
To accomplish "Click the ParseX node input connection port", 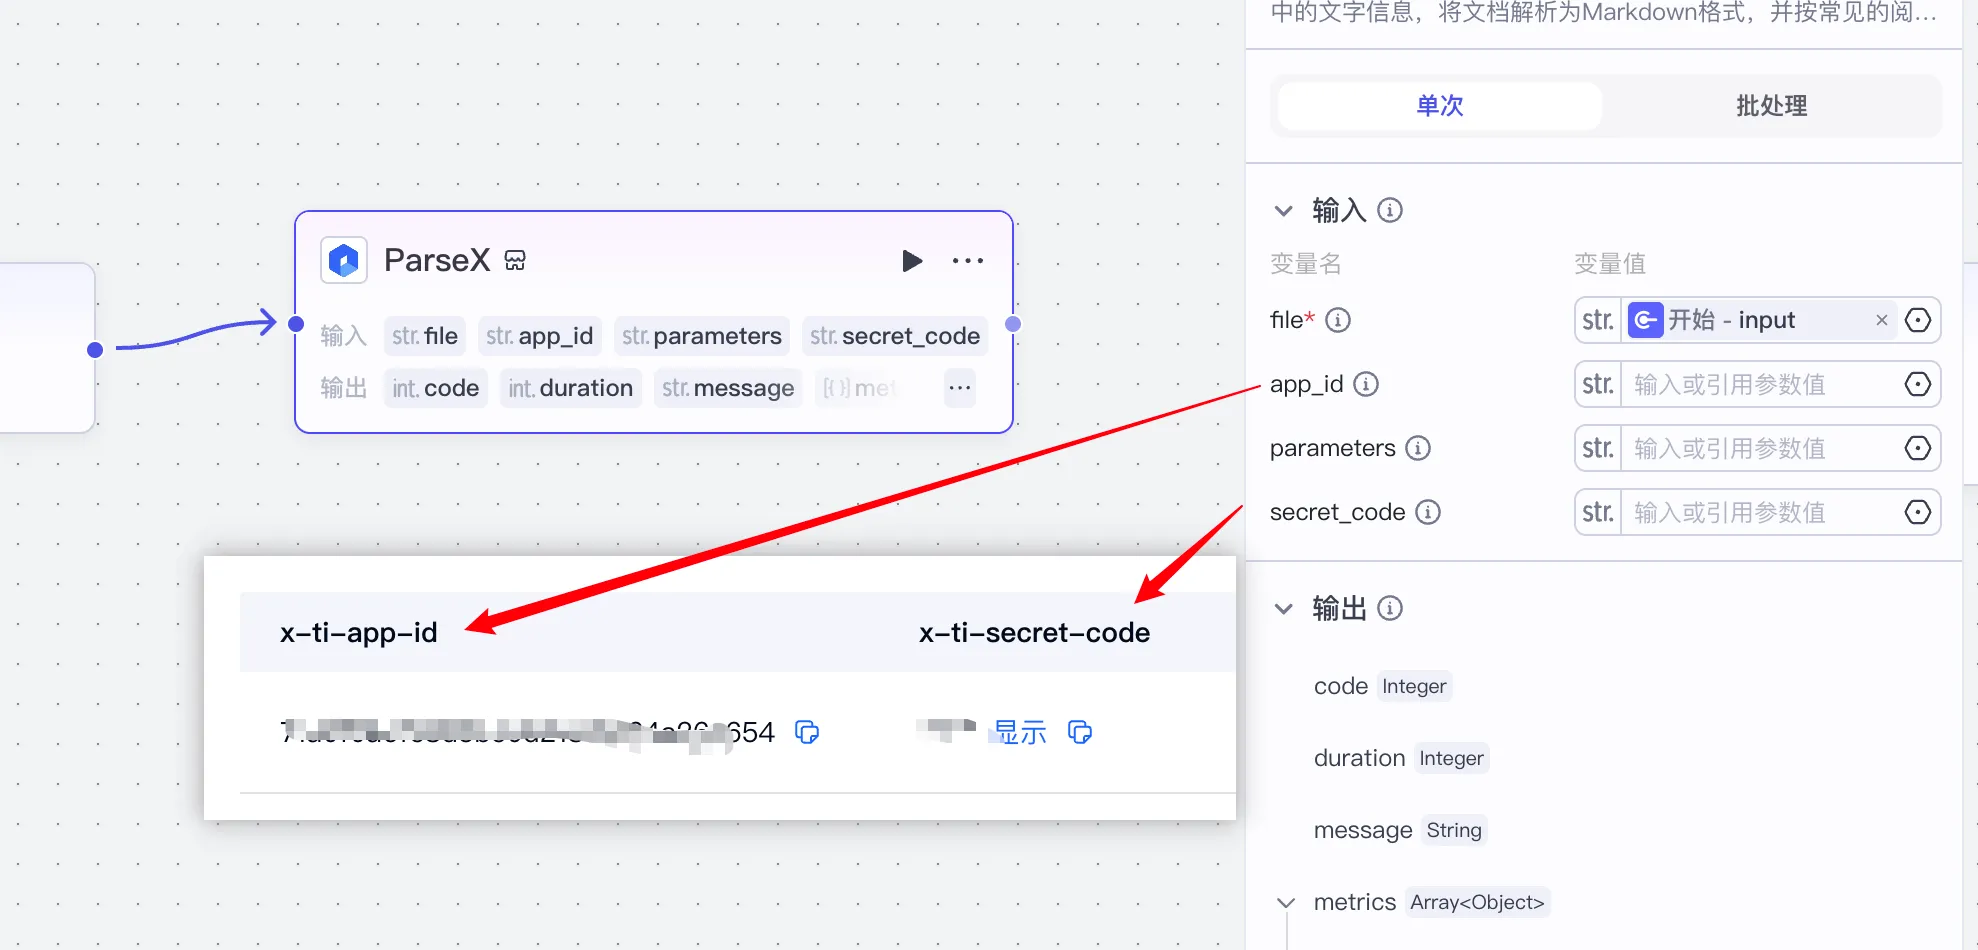I will click(296, 324).
